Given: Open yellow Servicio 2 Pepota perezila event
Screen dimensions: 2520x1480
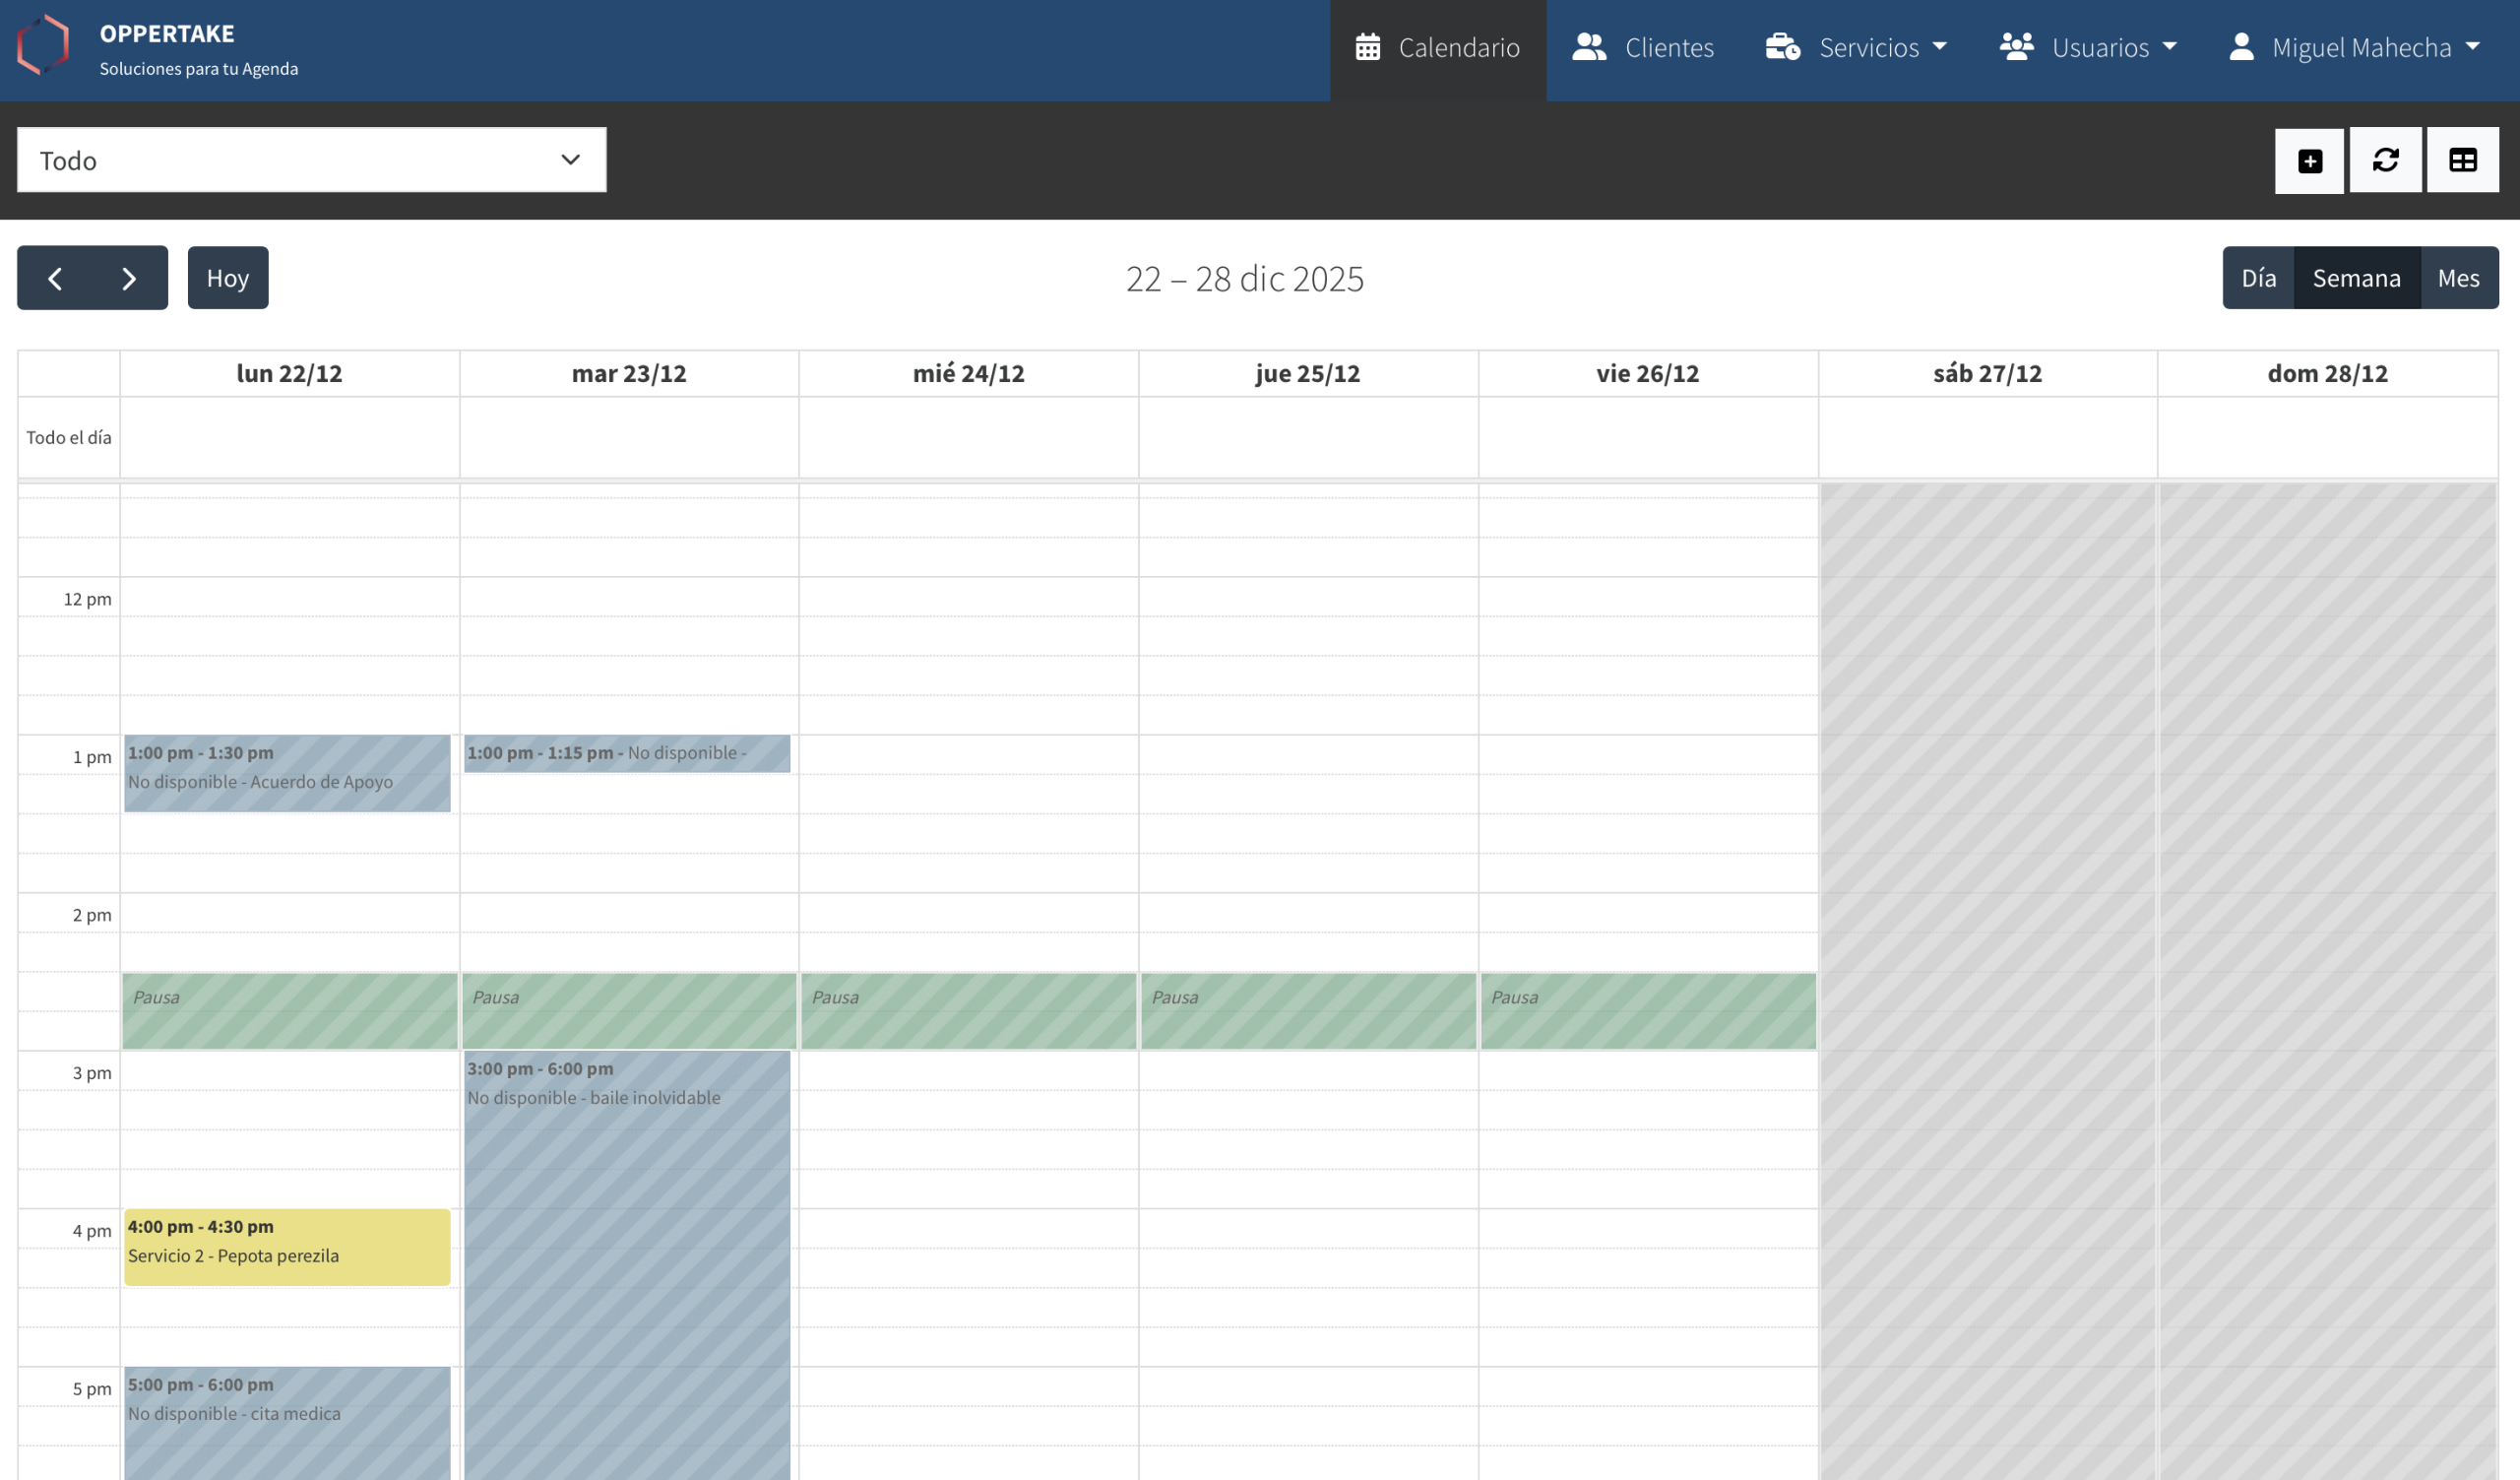Looking at the screenshot, I should coord(287,1248).
